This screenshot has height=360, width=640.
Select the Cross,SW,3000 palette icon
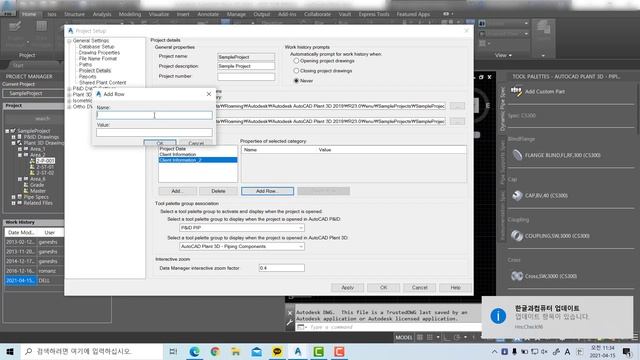[x=517, y=276]
